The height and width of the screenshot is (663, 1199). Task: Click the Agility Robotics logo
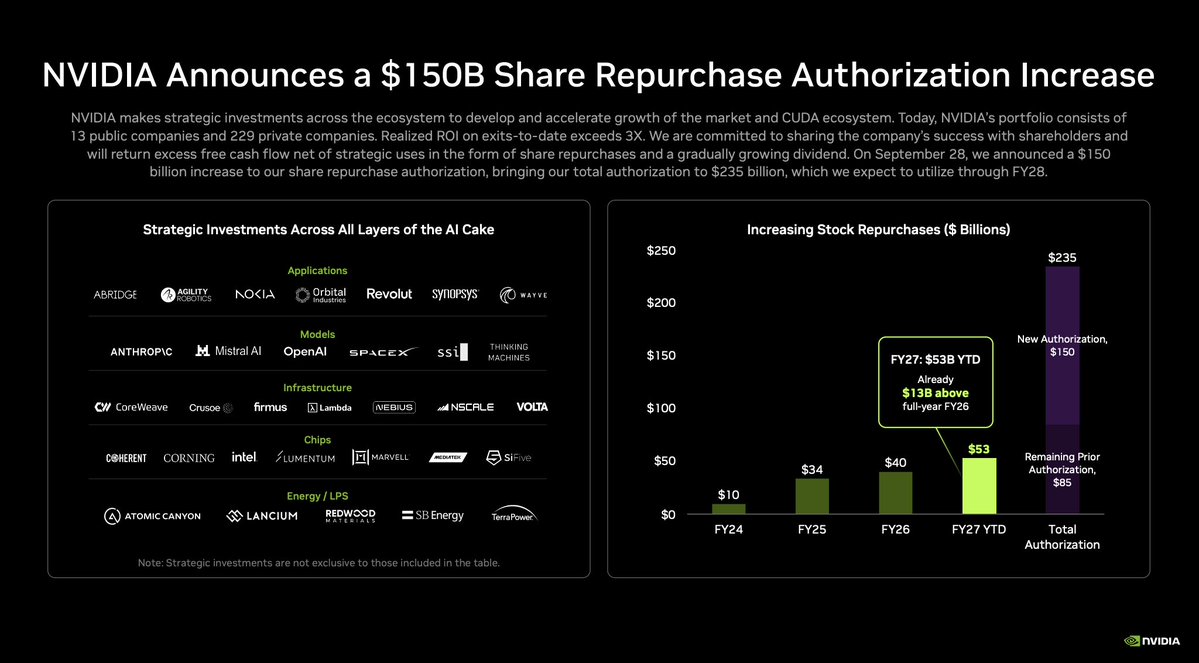click(x=186, y=294)
